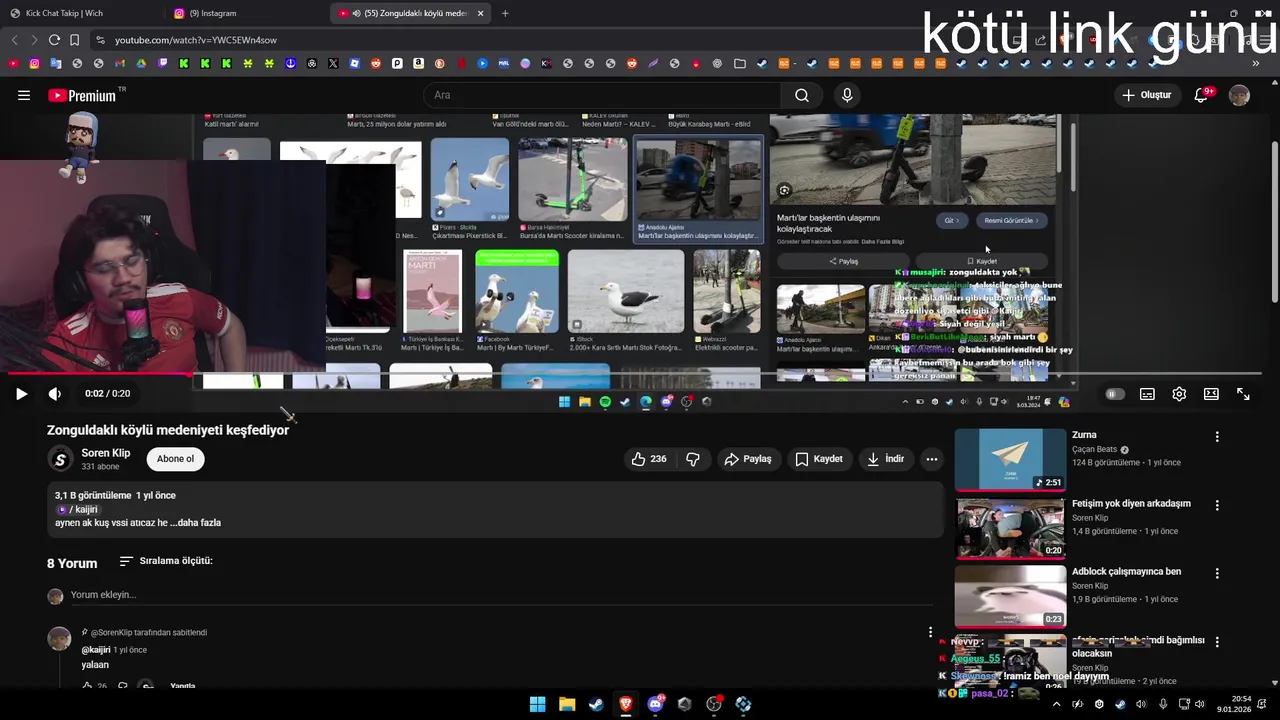Open the YouTube guide hamburger menu
1280x720 pixels.
[23, 95]
